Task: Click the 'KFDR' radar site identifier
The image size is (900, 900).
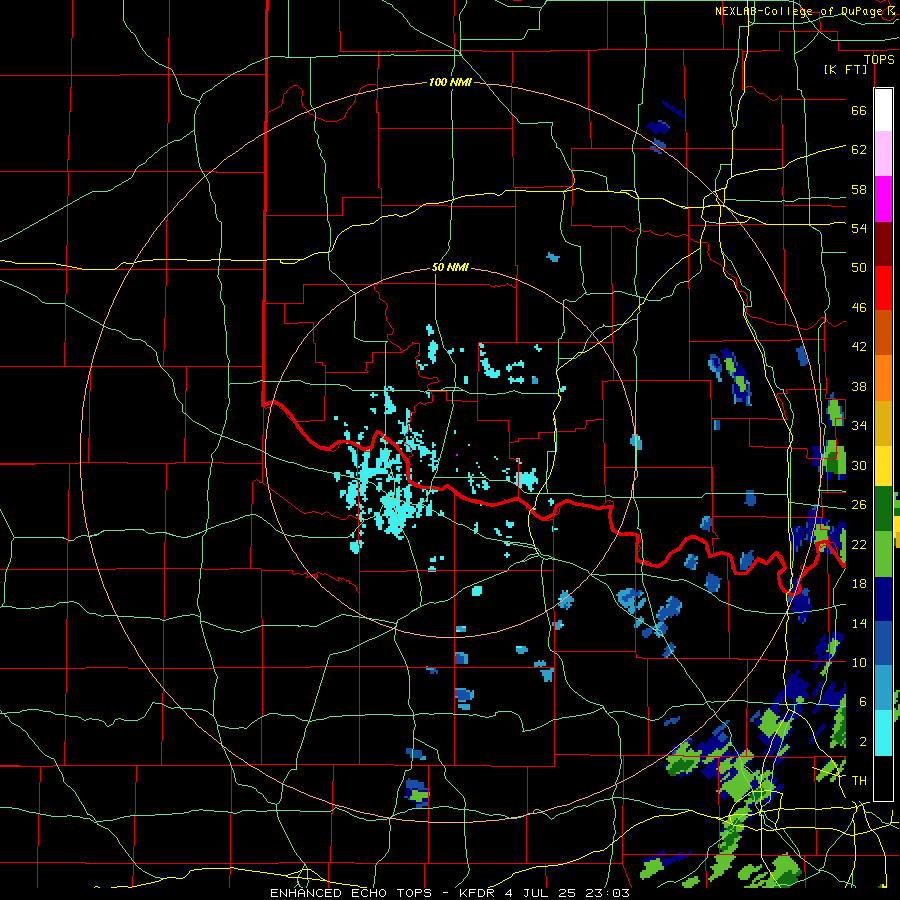Action: coord(476,893)
